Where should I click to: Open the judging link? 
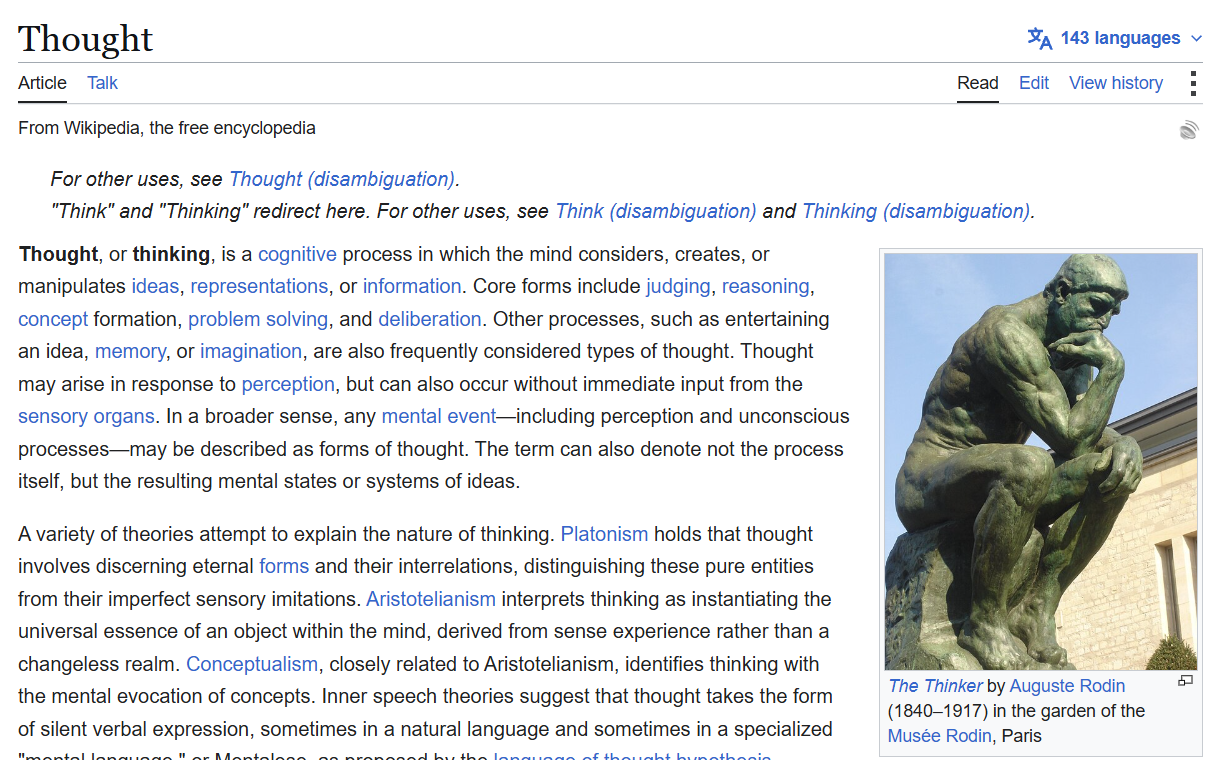[678, 286]
